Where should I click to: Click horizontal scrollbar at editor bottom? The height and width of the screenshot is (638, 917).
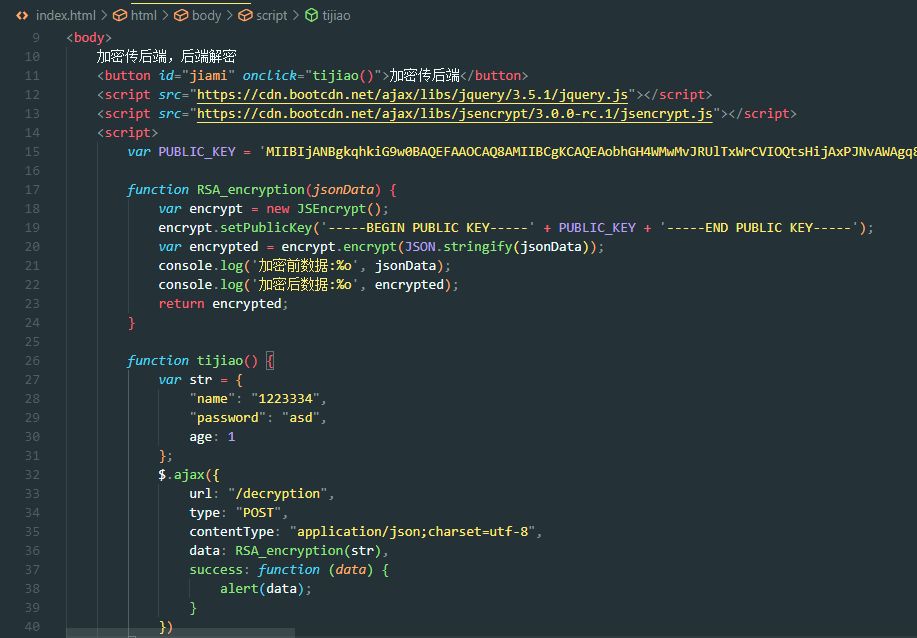pos(180,633)
